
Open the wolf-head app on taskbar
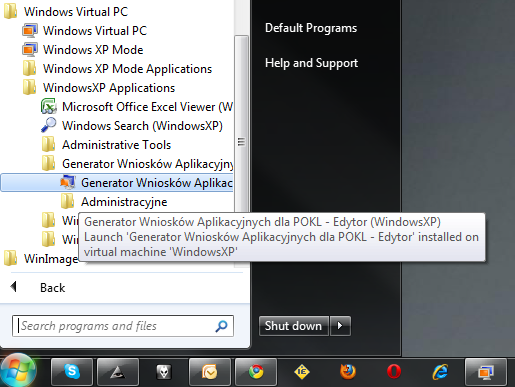point(164,372)
